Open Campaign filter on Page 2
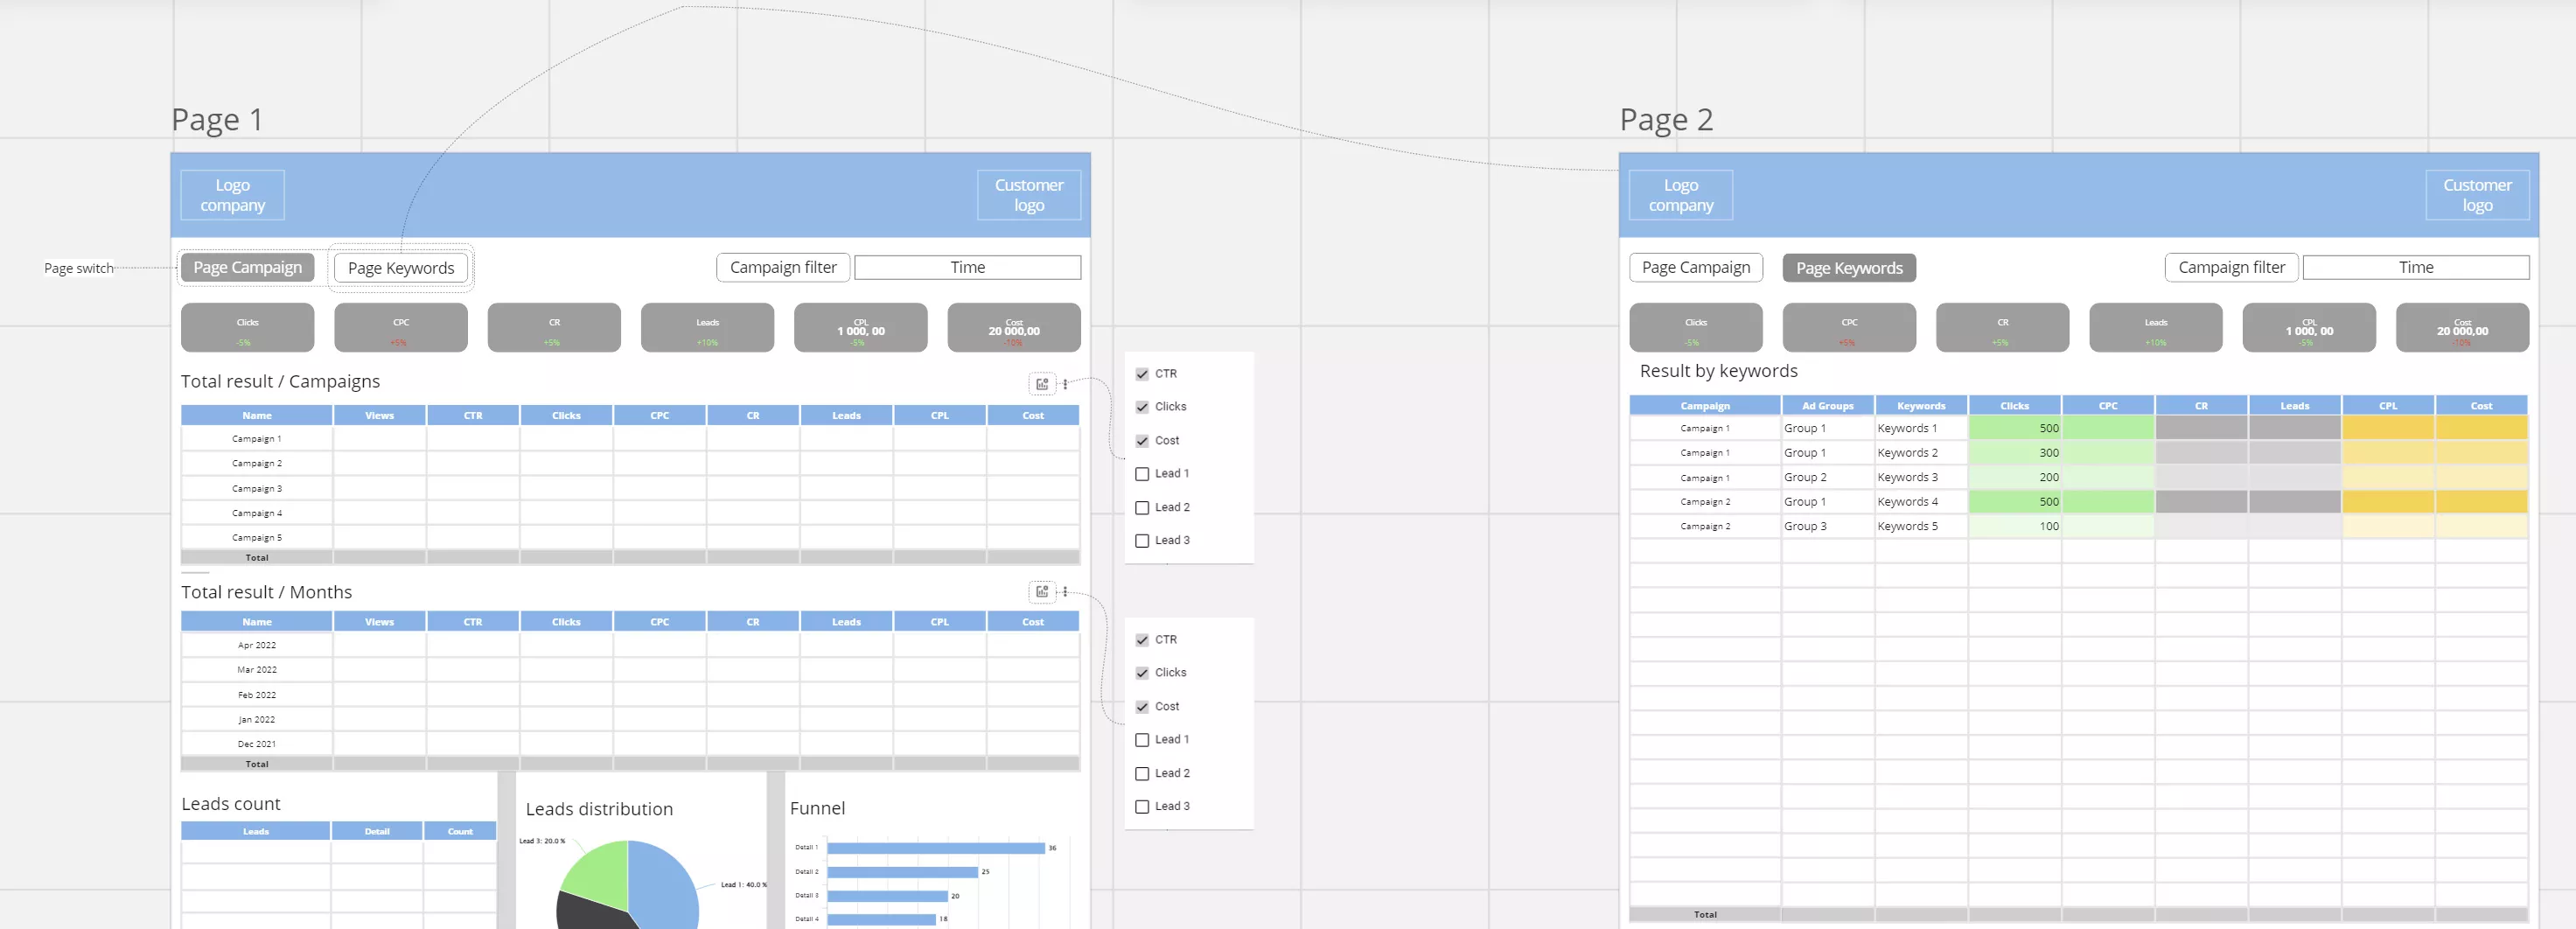2576x929 pixels. tap(2231, 267)
